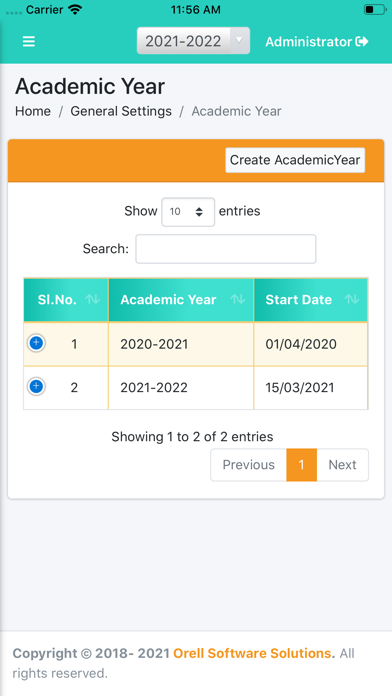
Task: Sort by Sl.No. column arrows
Action: [92, 300]
